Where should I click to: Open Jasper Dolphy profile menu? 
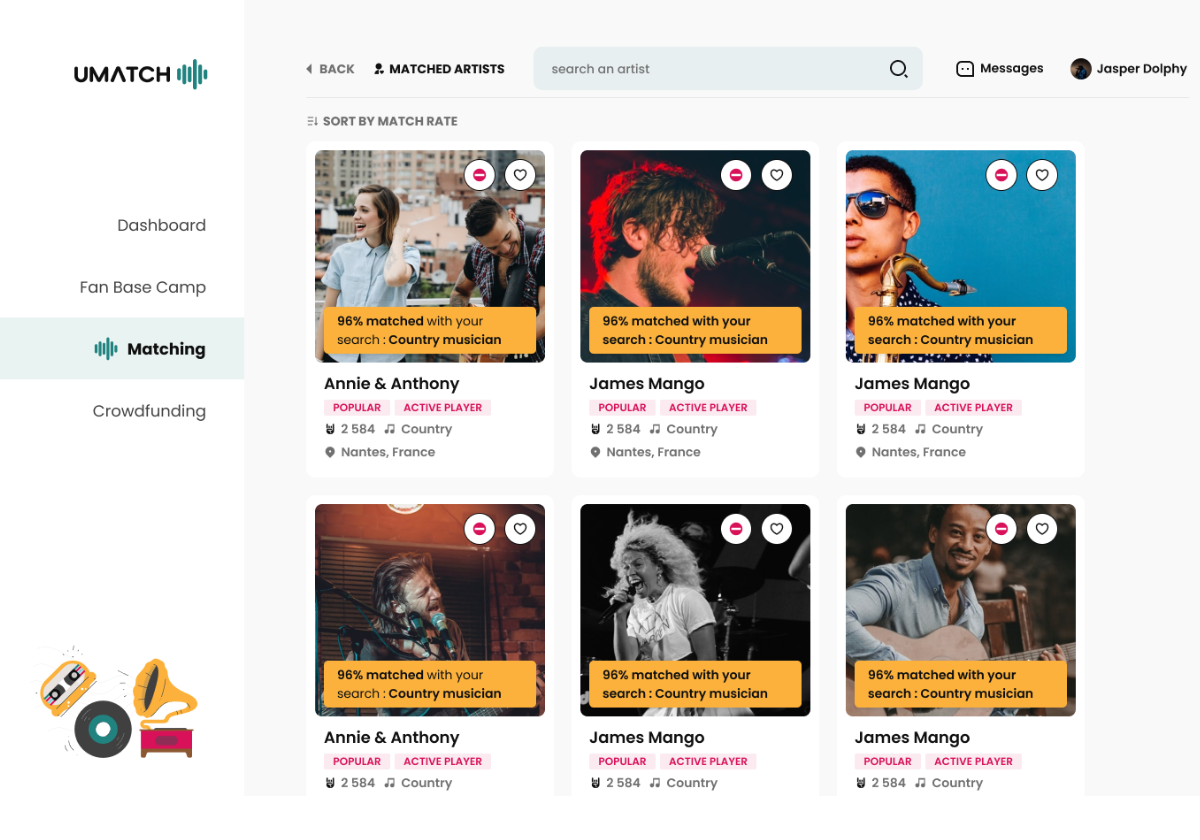1128,69
